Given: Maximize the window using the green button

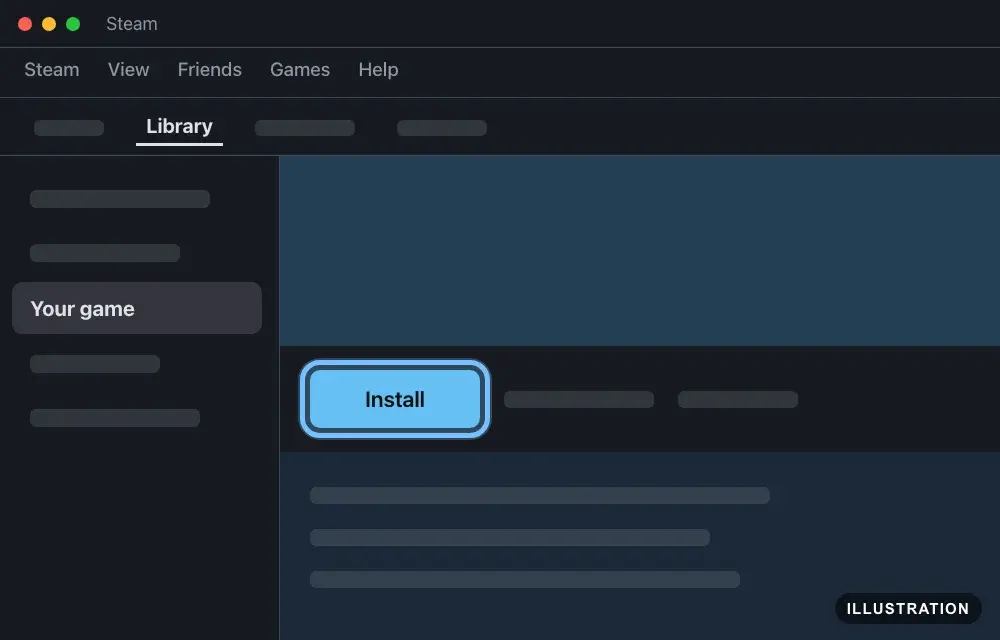Looking at the screenshot, I should (x=73, y=24).
